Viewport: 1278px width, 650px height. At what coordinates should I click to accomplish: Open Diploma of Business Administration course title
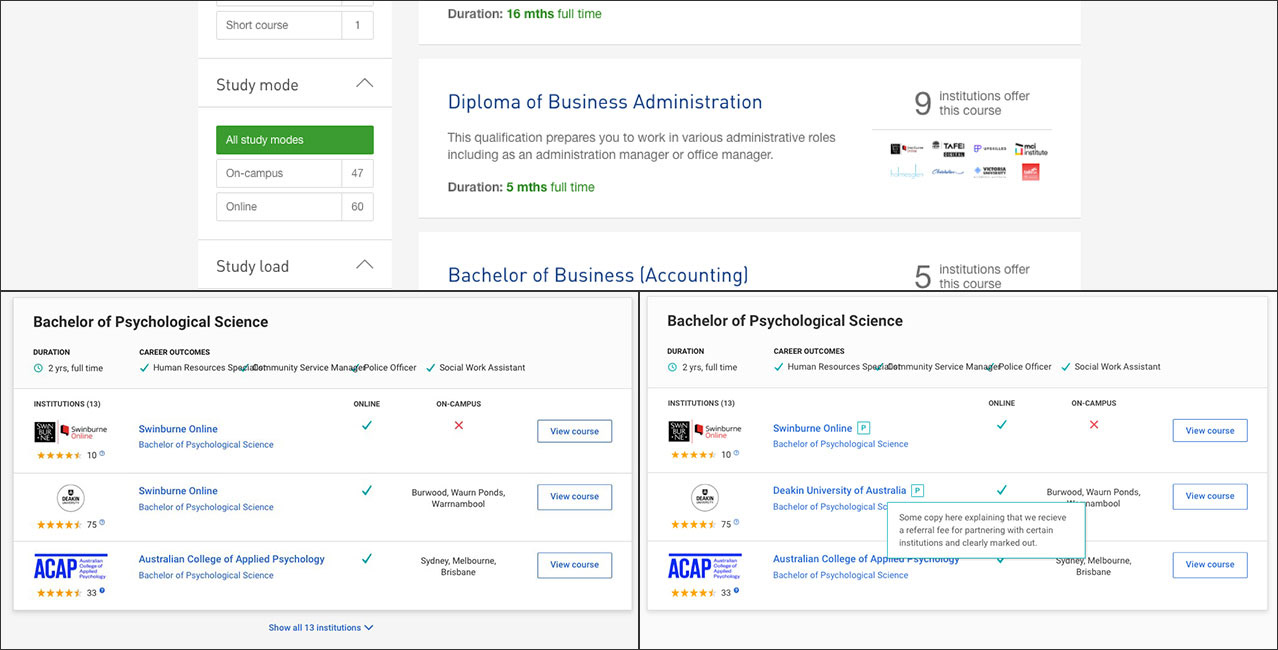click(604, 102)
